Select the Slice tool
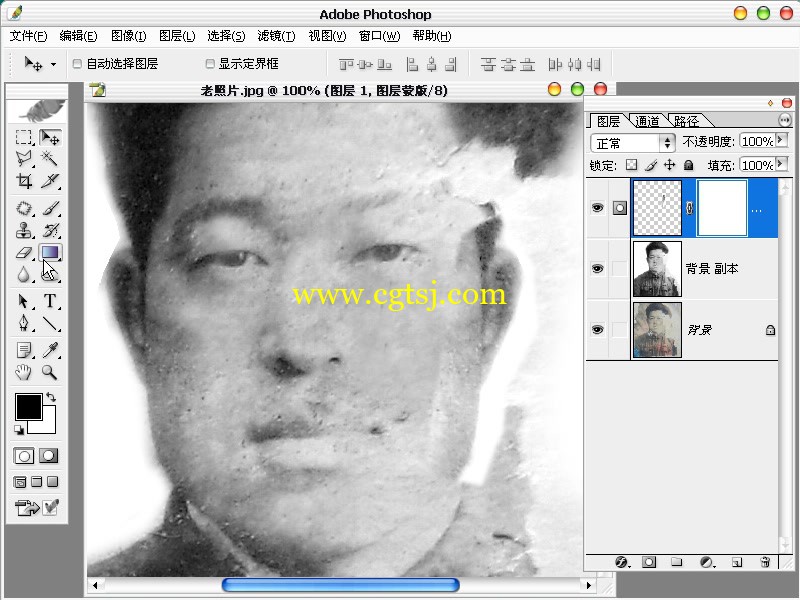 [x=50, y=180]
